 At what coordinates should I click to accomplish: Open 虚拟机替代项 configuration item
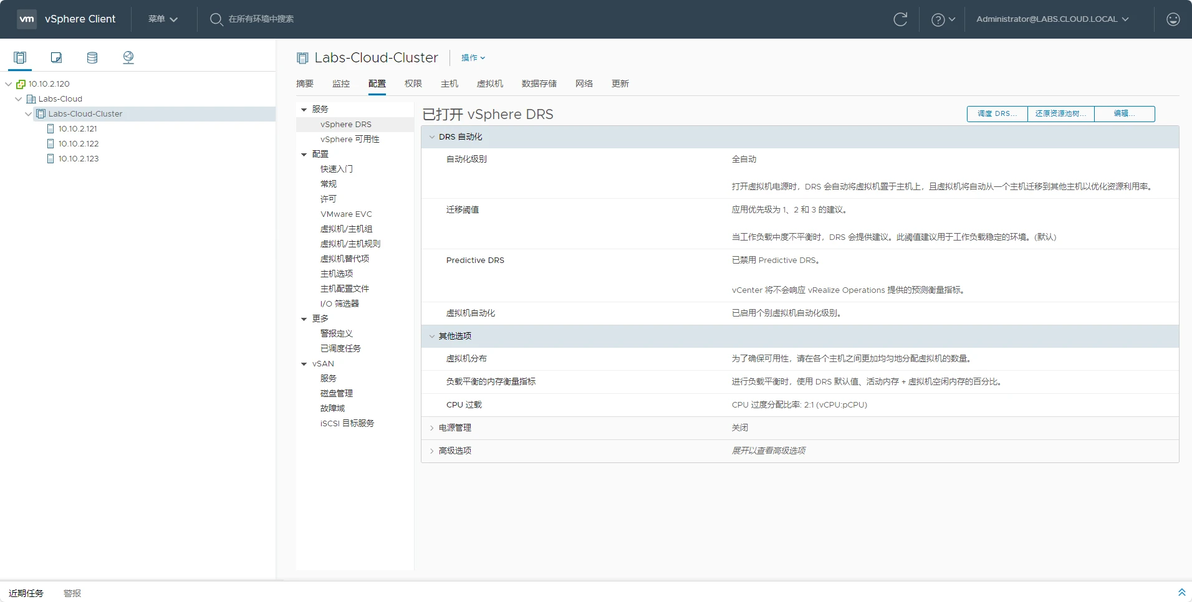344,259
